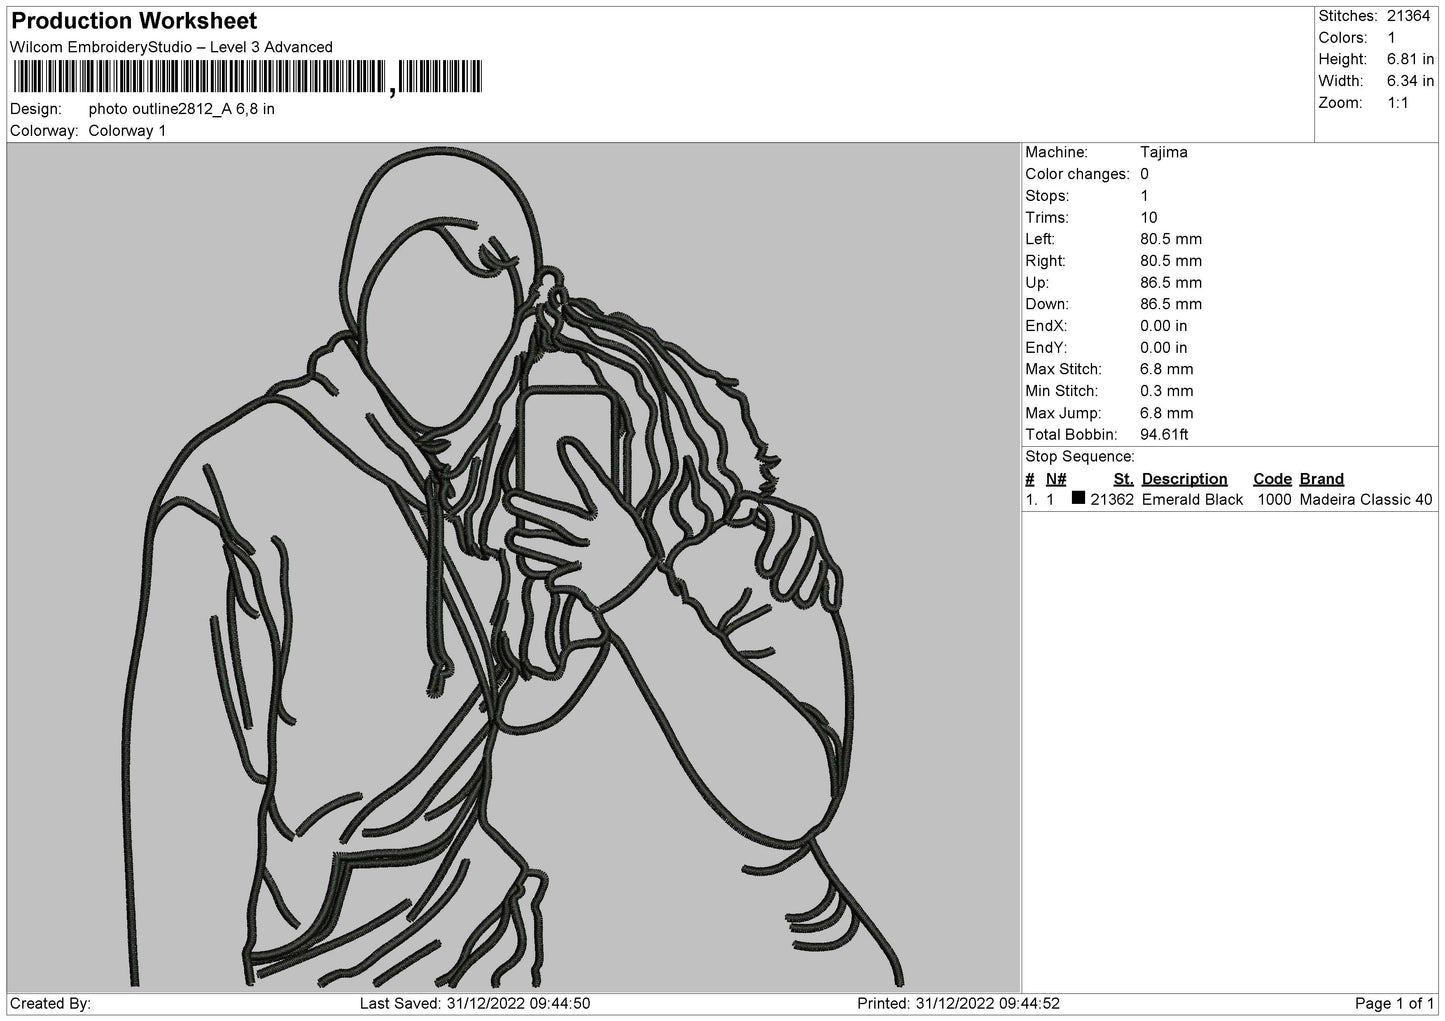1445x1021 pixels.
Task: Click the Total Bobbin value 94.61ft
Action: [x=1164, y=435]
